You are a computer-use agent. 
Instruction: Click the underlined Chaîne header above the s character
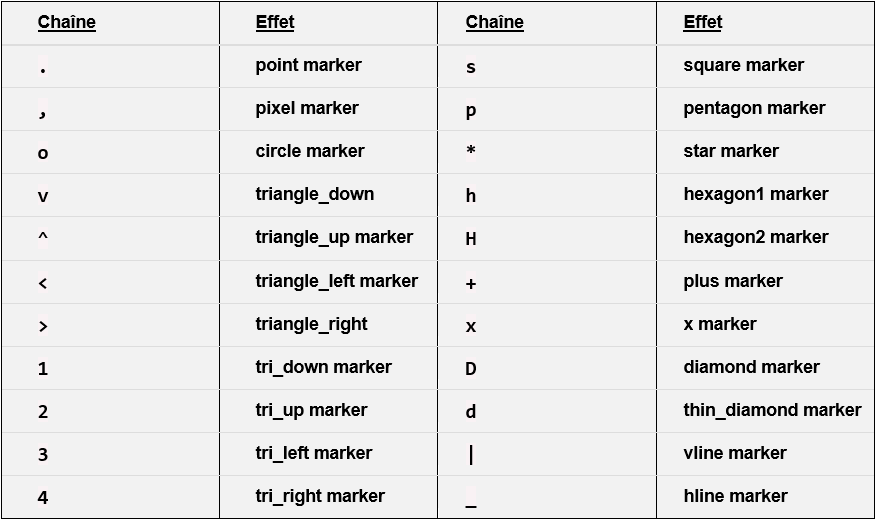pyautogui.click(x=494, y=22)
